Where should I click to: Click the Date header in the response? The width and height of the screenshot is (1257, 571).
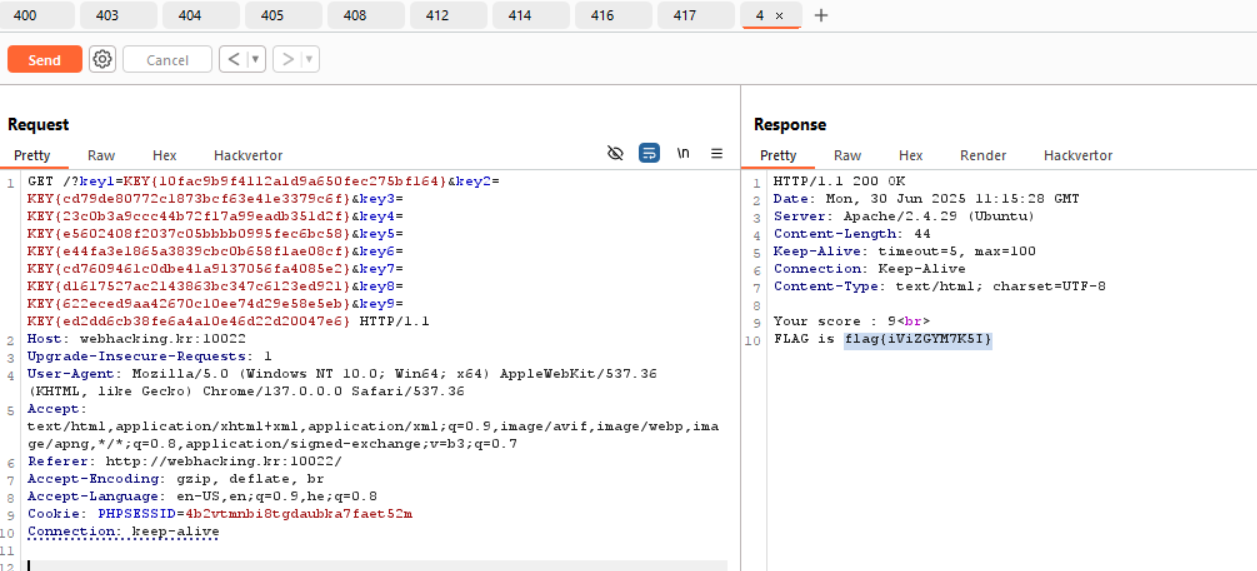(x=926, y=199)
